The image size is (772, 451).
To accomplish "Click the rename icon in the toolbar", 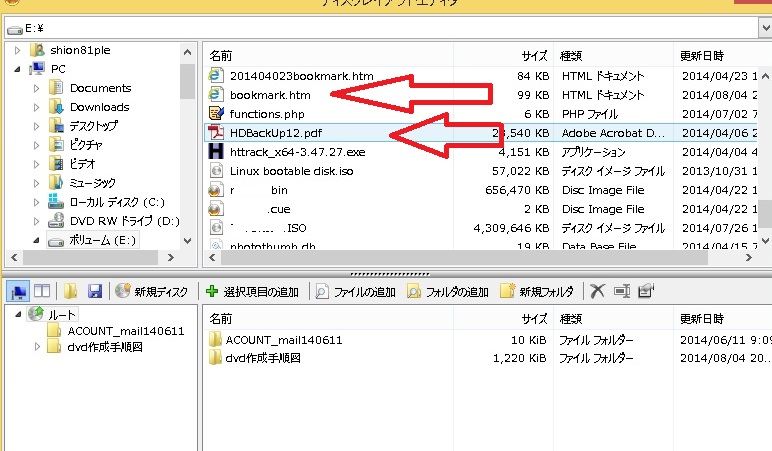I will [622, 291].
